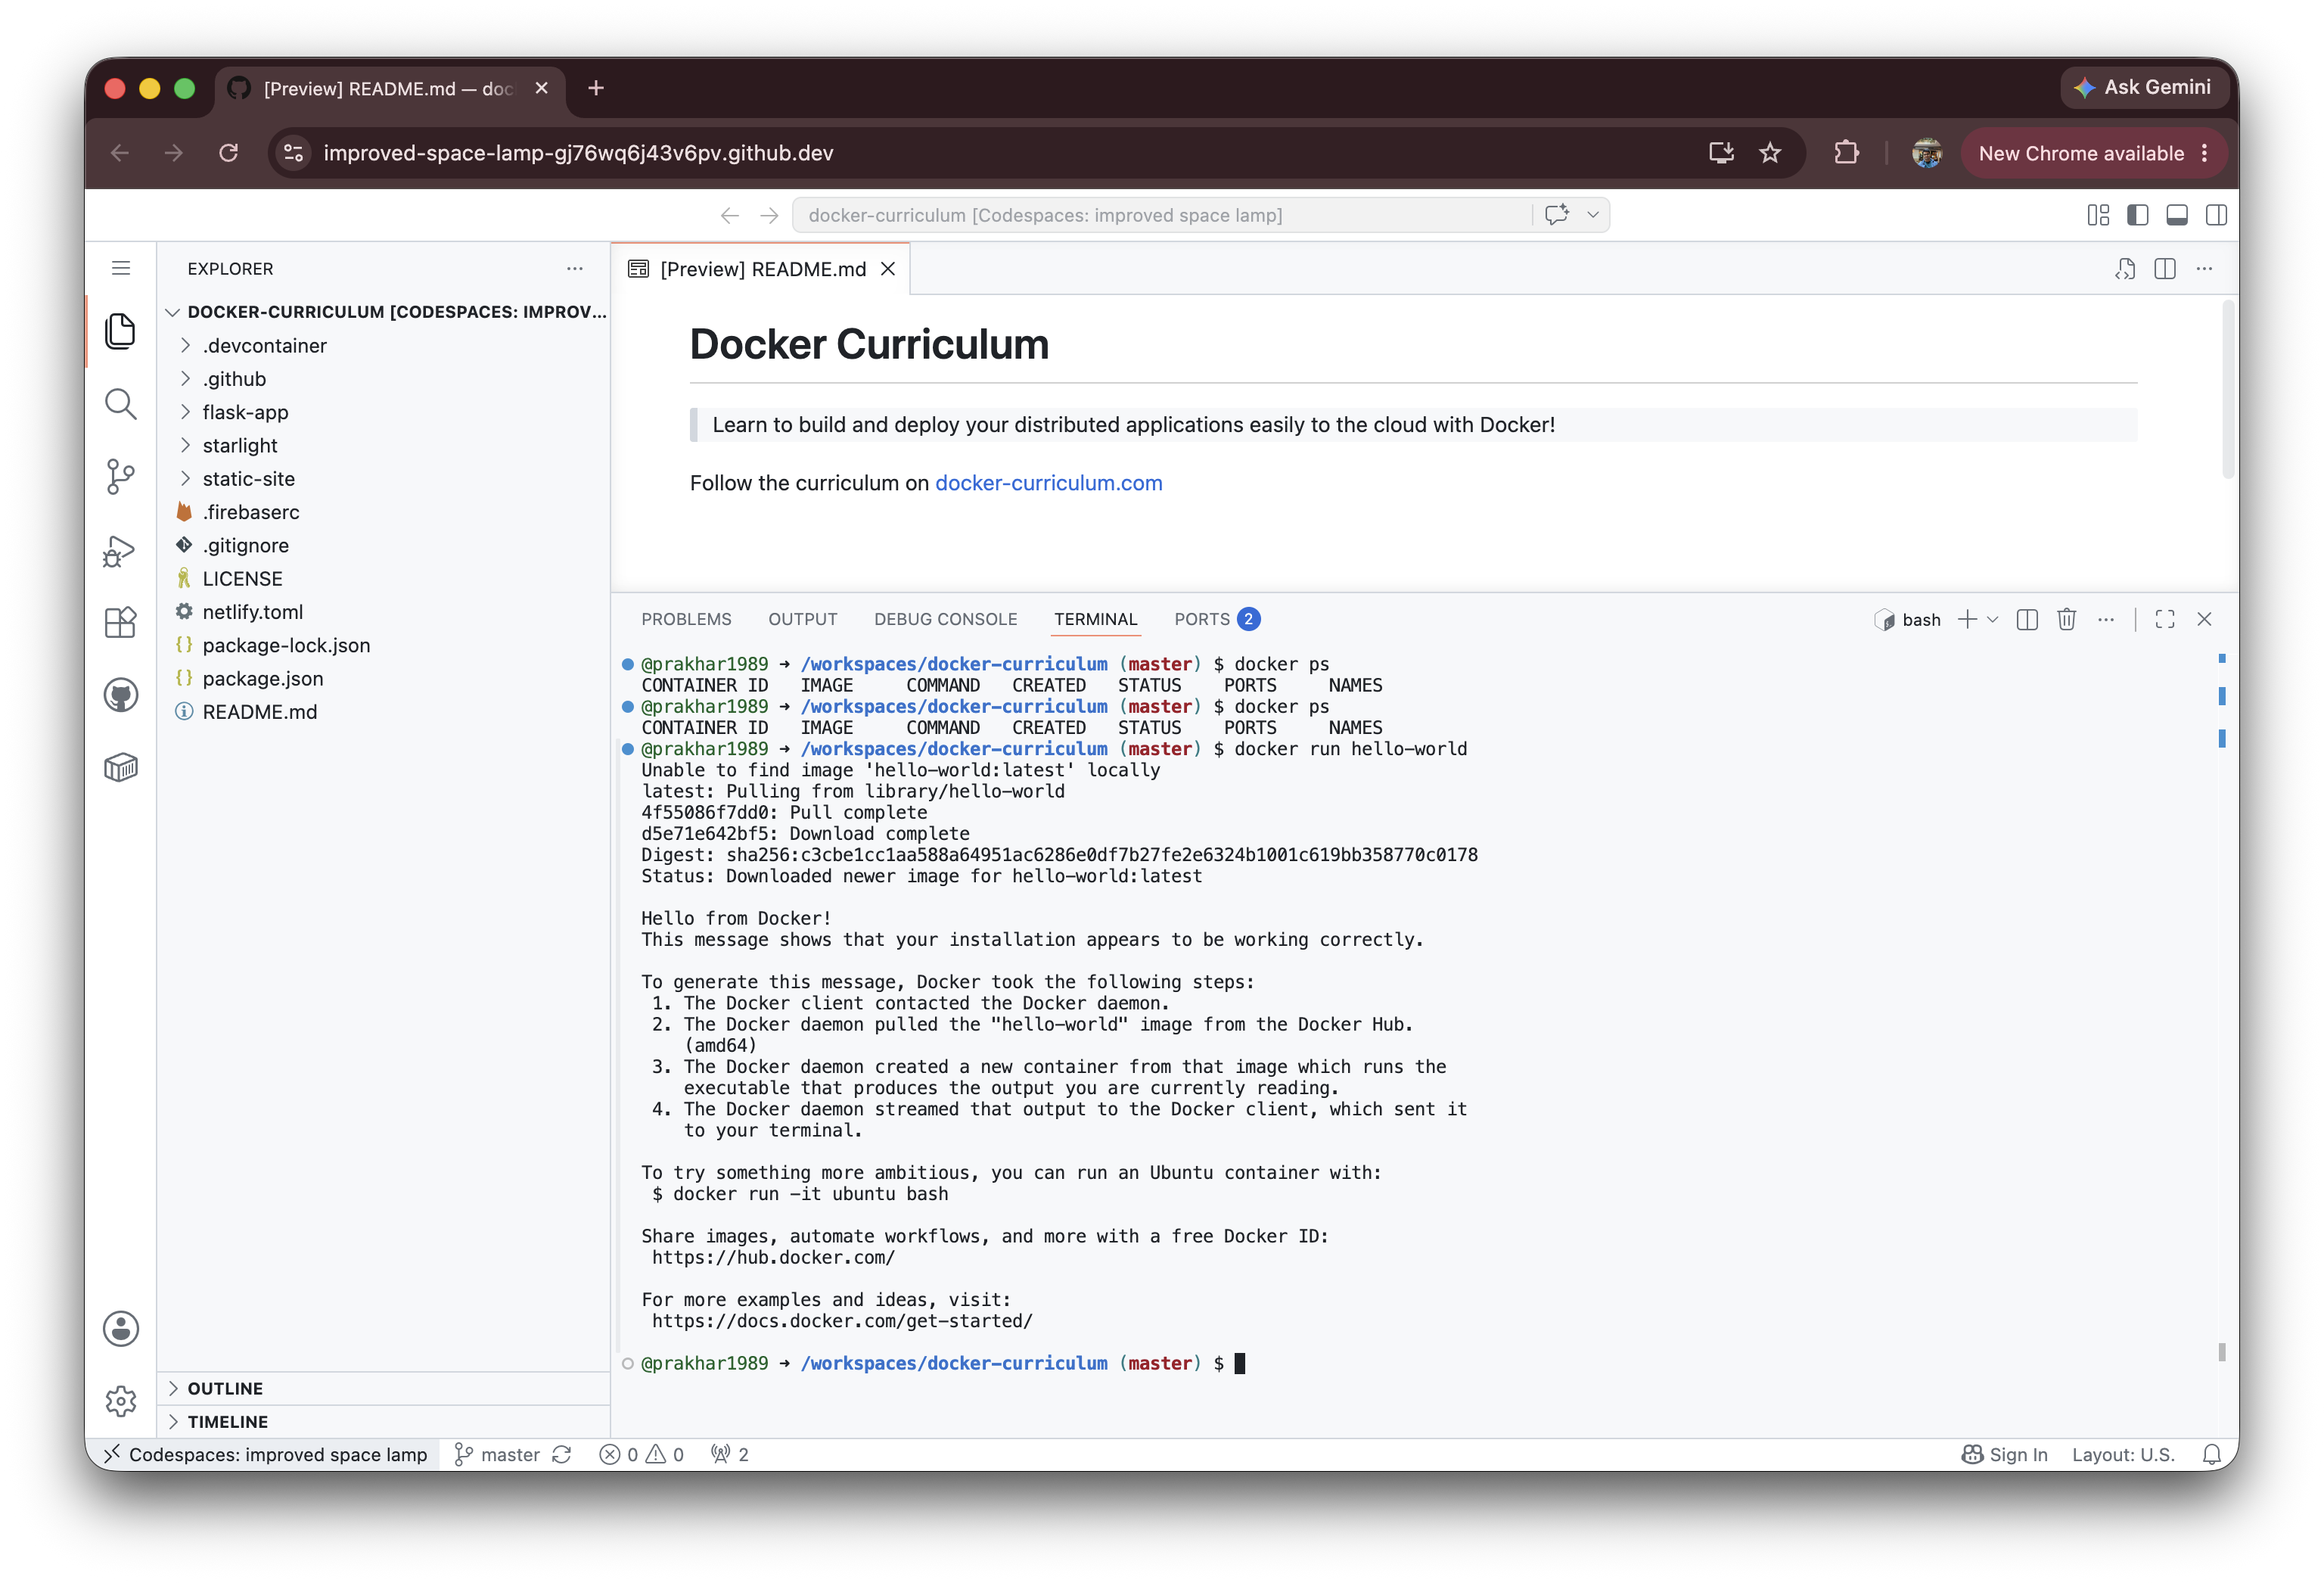The image size is (2324, 1583).
Task: Open the chat dropdown arrow in title bar
Action: click(x=1592, y=215)
